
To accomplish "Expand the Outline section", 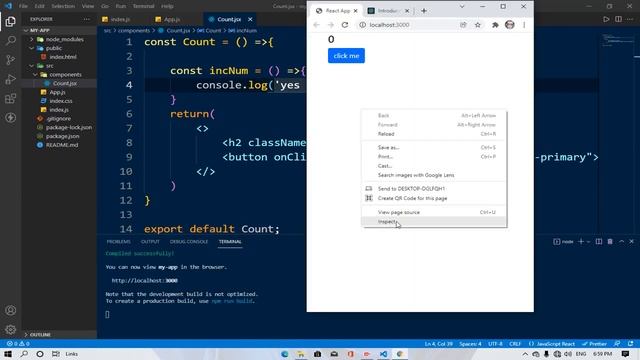I will tap(40, 335).
